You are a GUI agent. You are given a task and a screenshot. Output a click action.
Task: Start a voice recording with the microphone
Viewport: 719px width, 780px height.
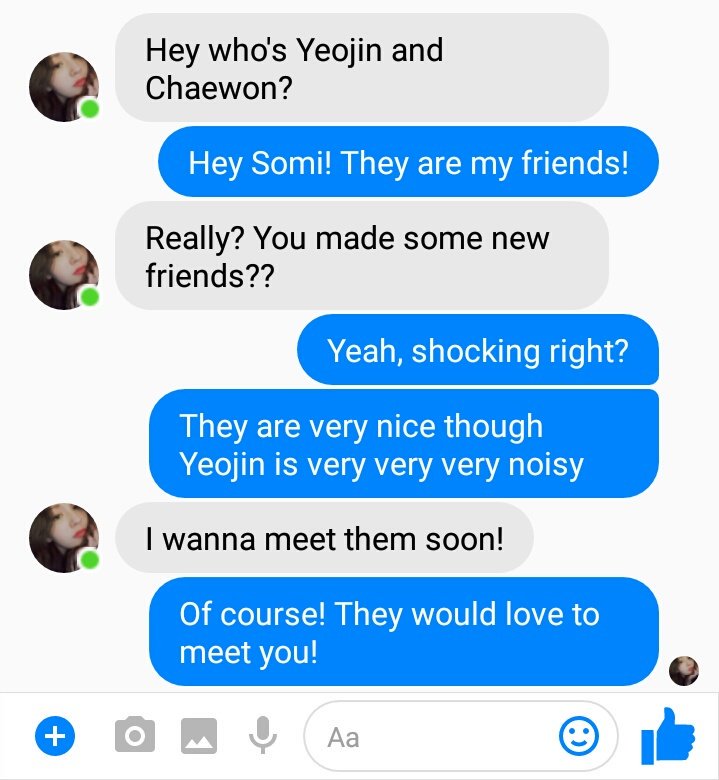pos(263,735)
